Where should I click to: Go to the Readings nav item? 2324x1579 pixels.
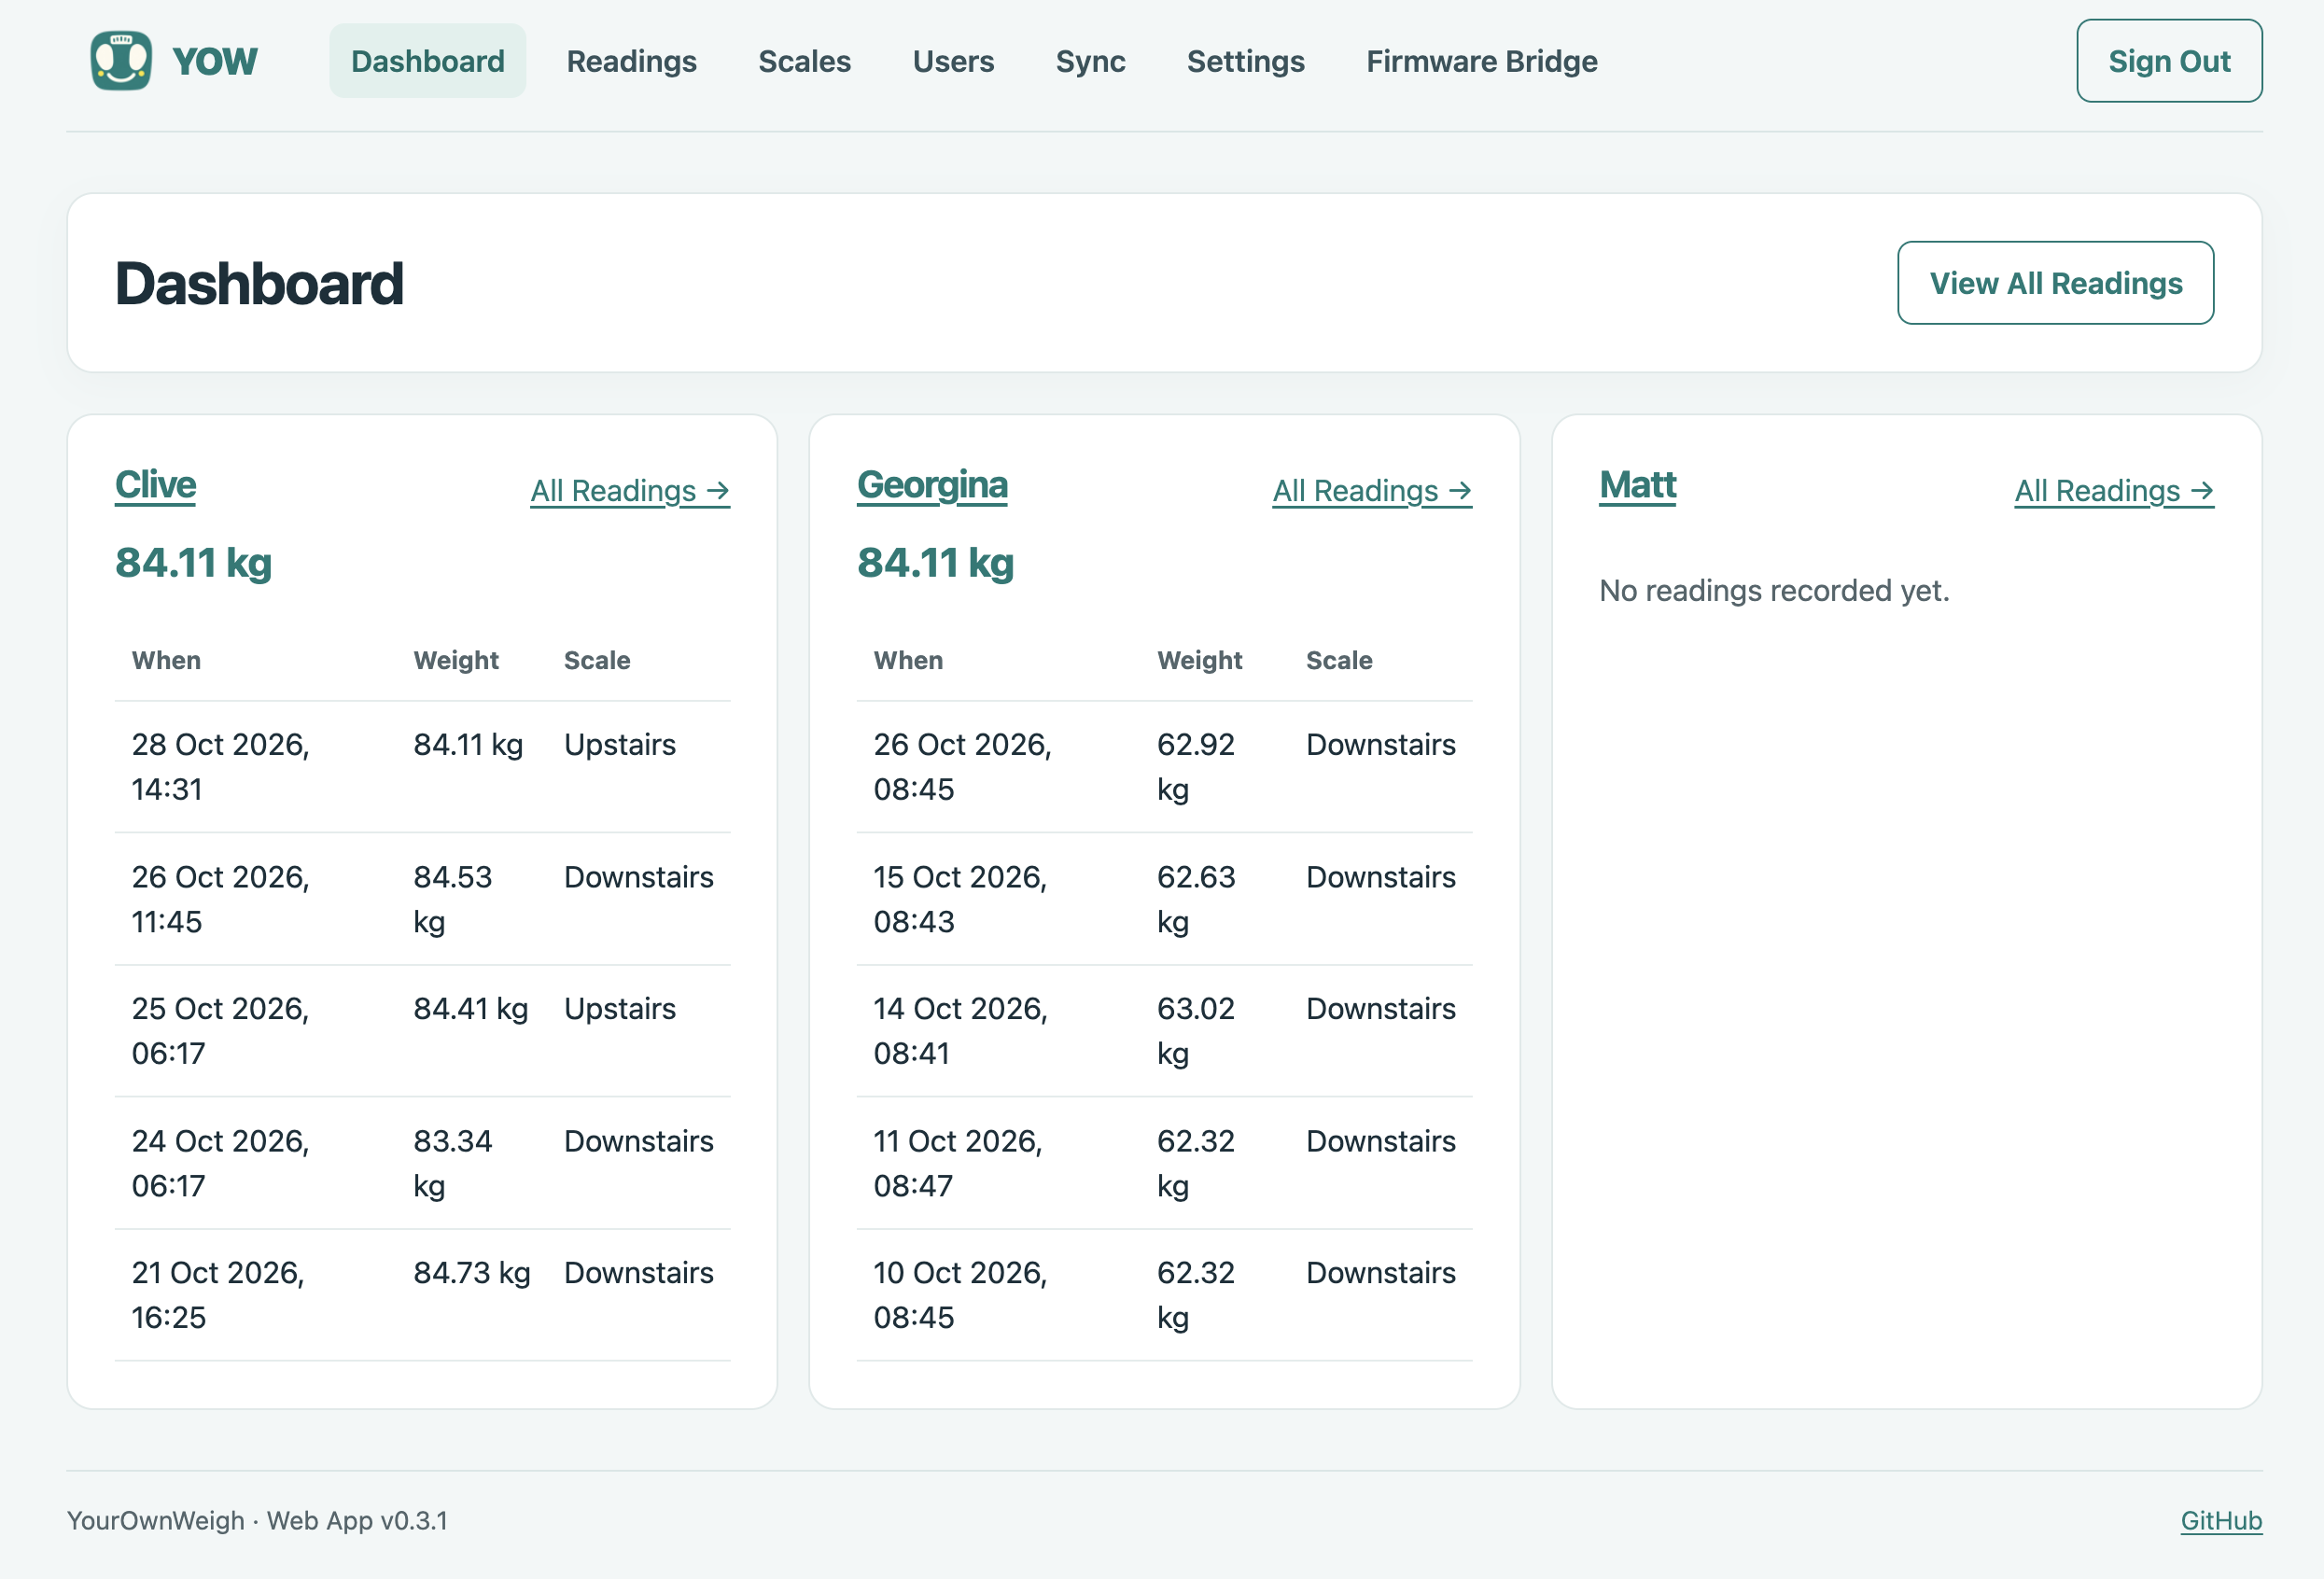[631, 61]
